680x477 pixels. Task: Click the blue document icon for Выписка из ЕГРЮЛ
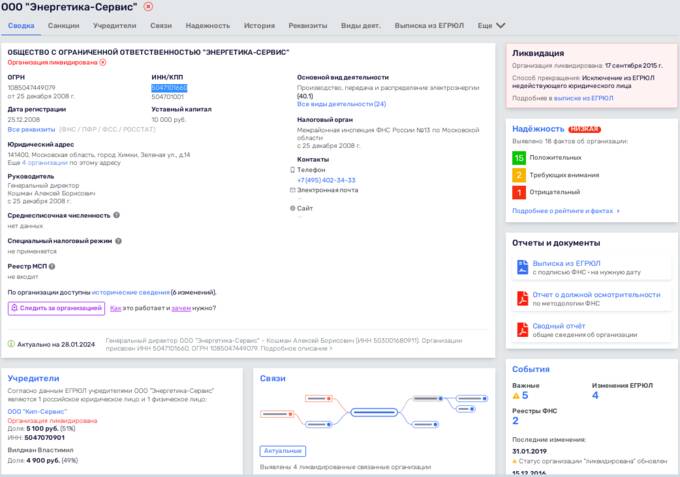(522, 267)
